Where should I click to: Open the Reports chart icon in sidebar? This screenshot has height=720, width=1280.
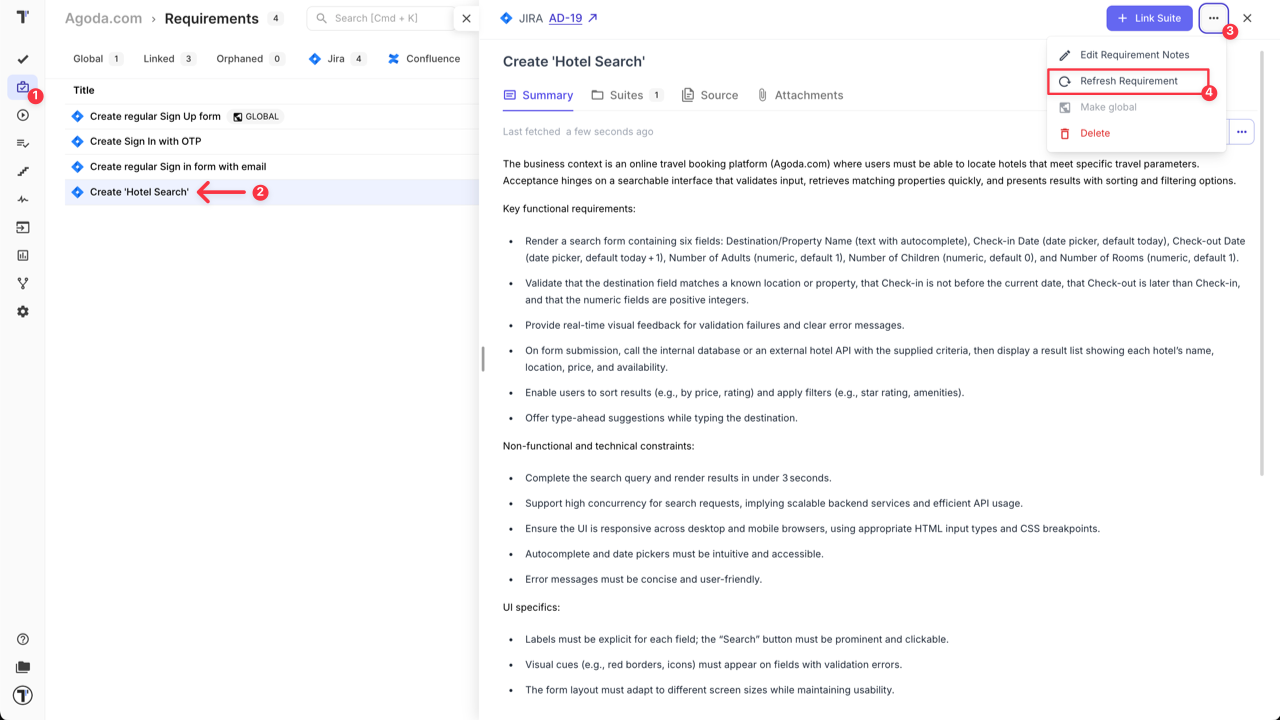[x=22, y=255]
